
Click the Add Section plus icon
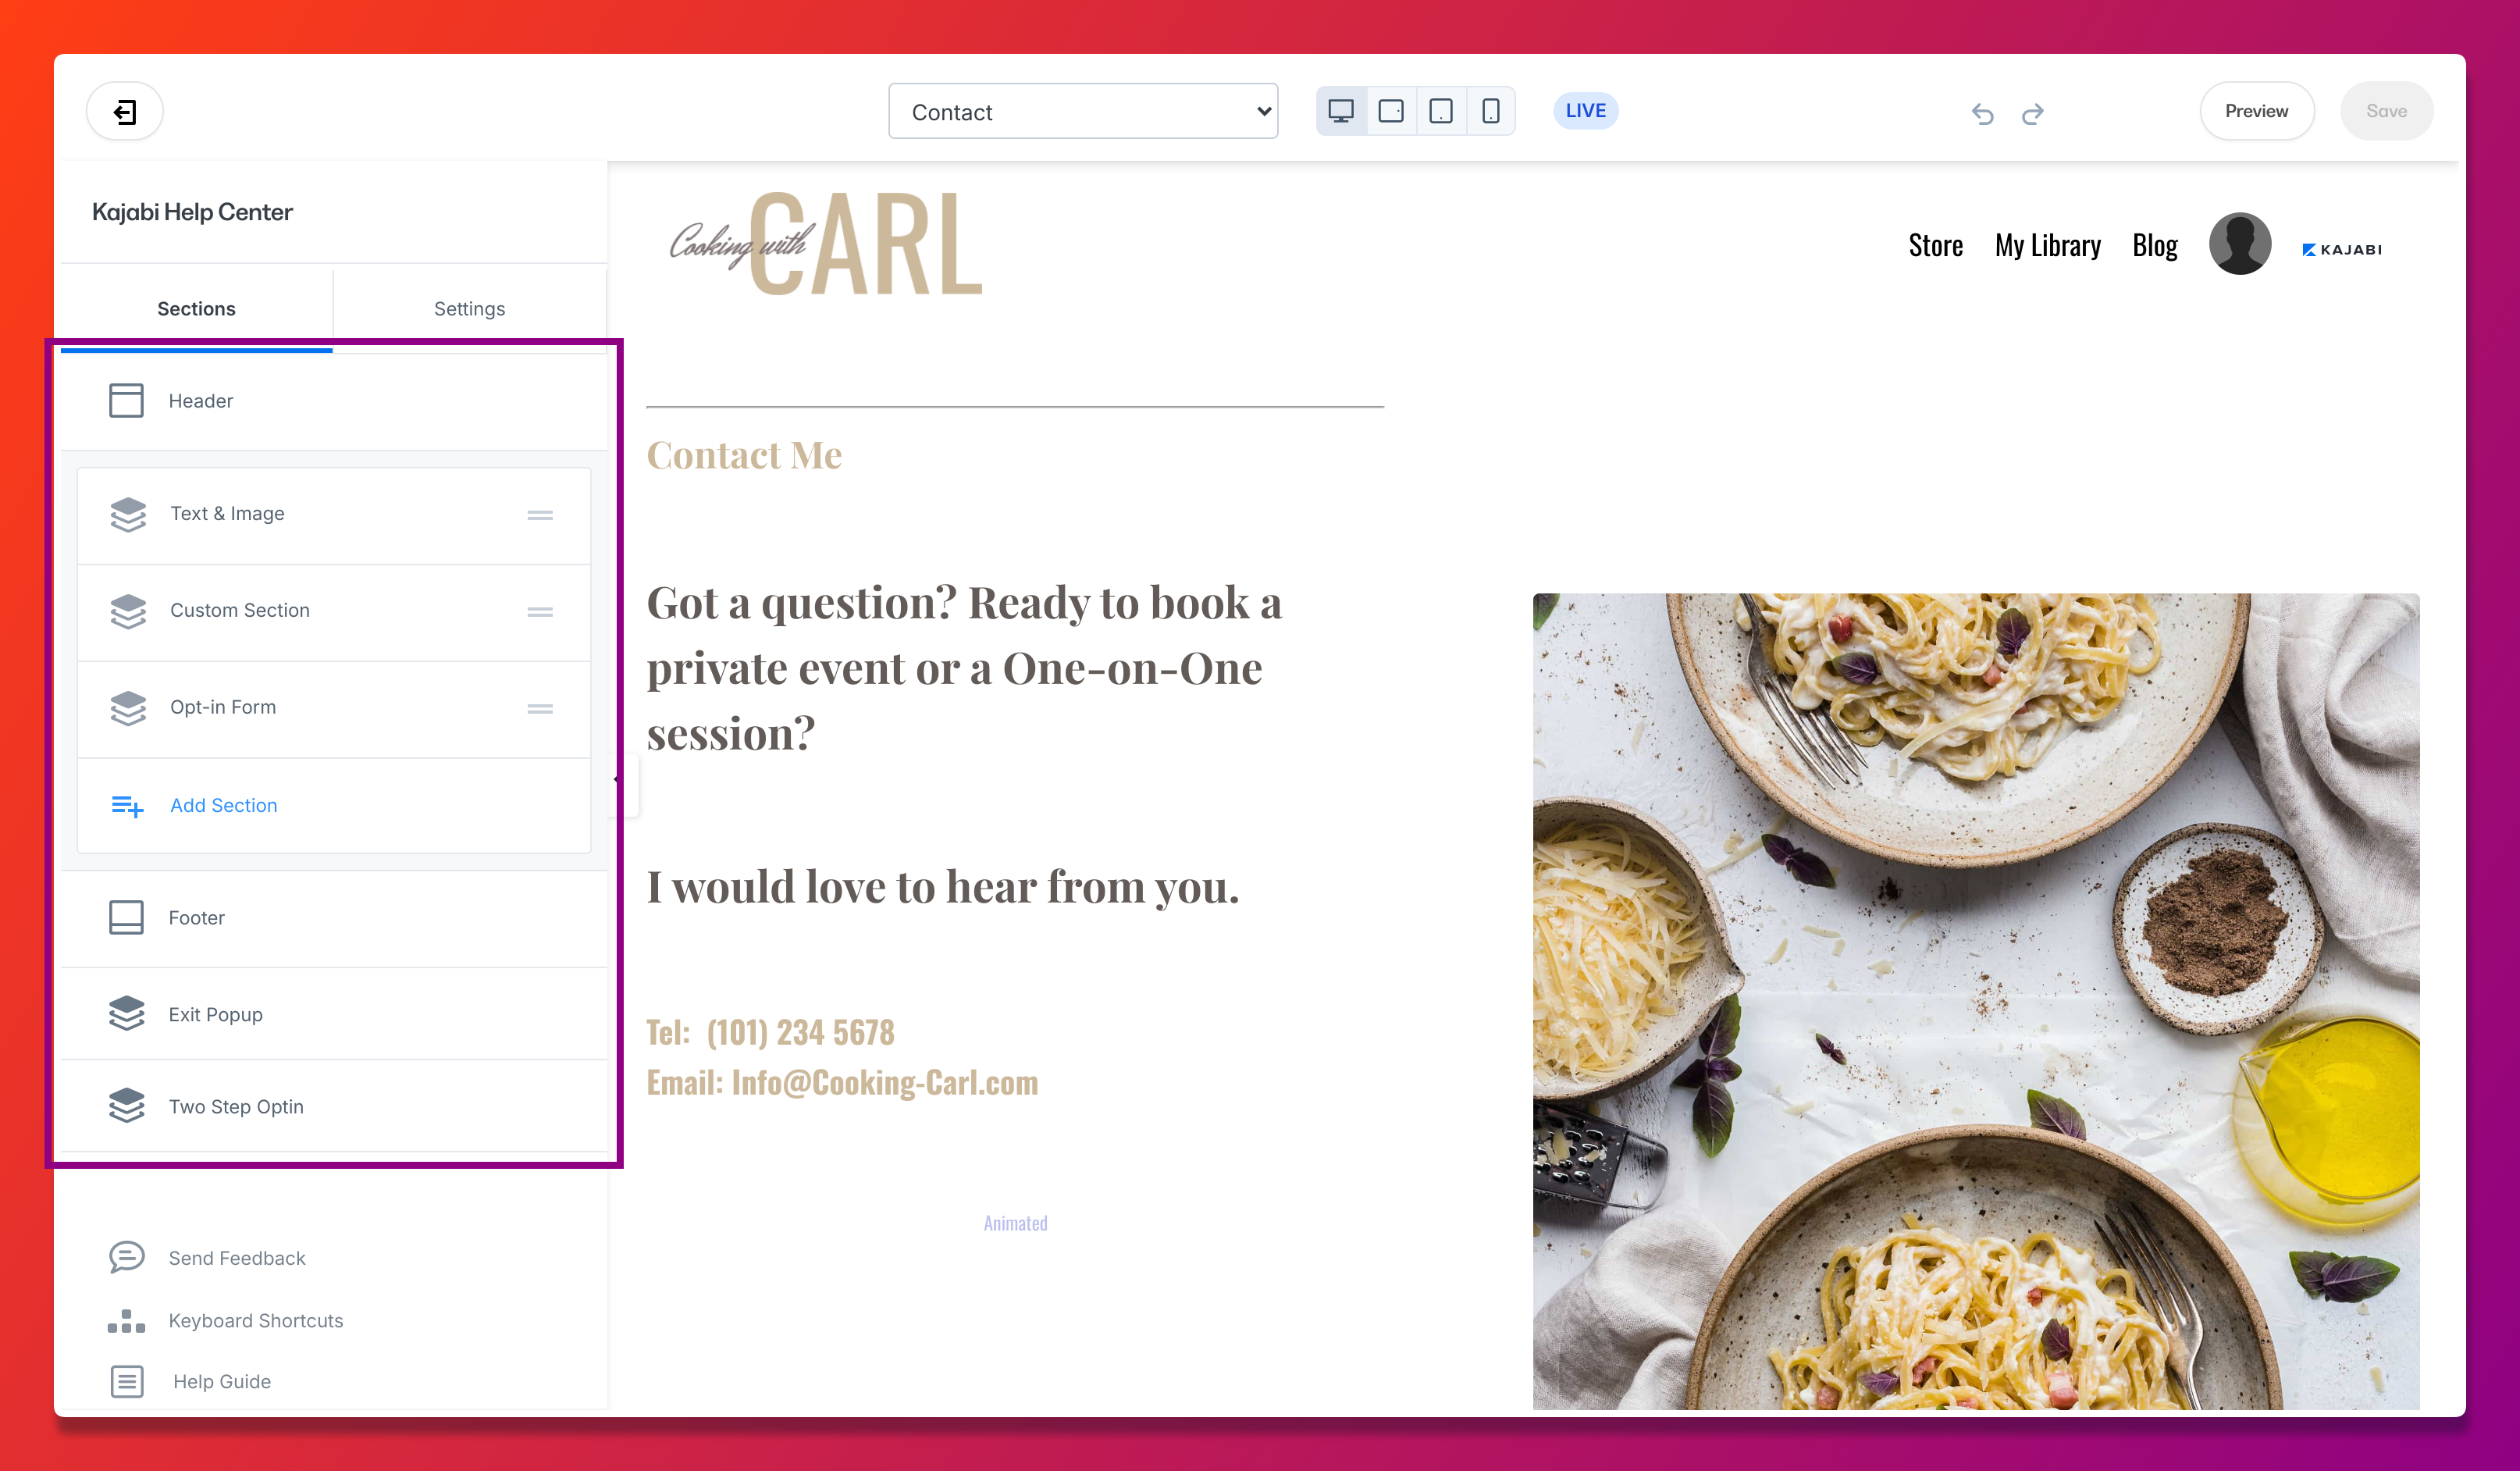(x=127, y=806)
